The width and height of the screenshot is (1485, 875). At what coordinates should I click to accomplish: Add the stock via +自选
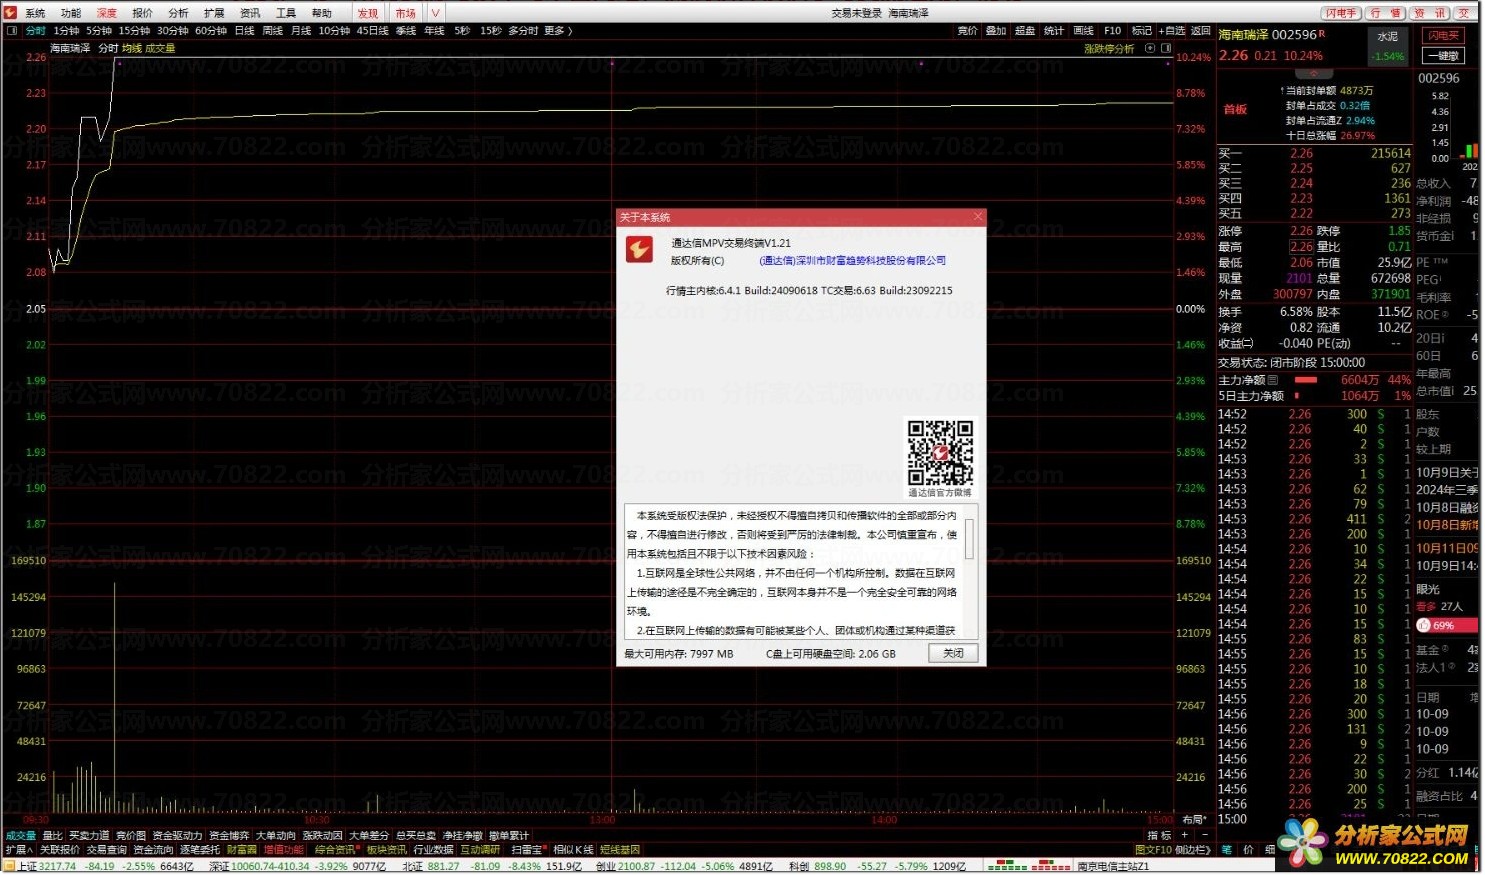pos(1172,31)
